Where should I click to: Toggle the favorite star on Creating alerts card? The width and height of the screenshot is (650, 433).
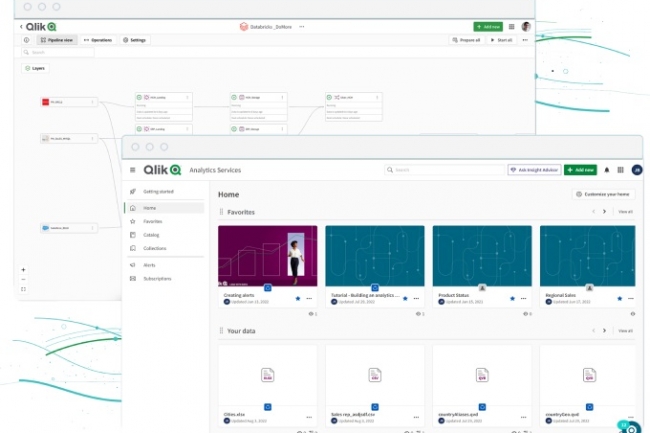click(x=298, y=298)
